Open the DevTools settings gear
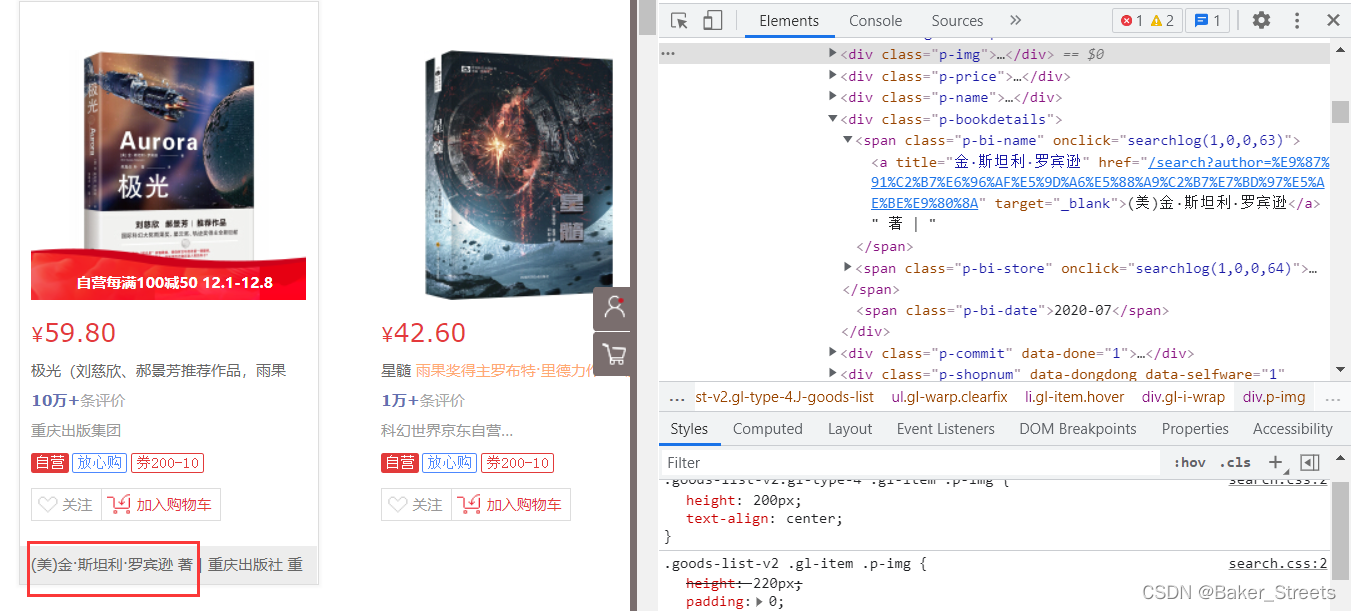This screenshot has width=1351, height=611. click(x=1262, y=21)
